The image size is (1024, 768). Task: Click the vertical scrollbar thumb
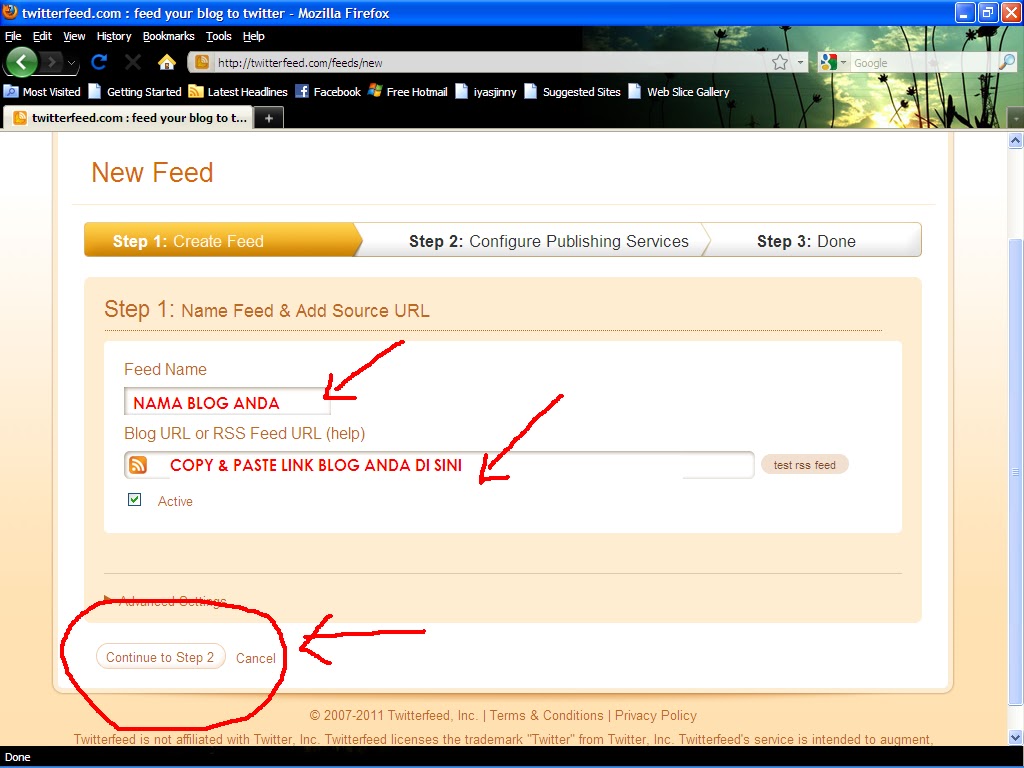[x=1016, y=472]
